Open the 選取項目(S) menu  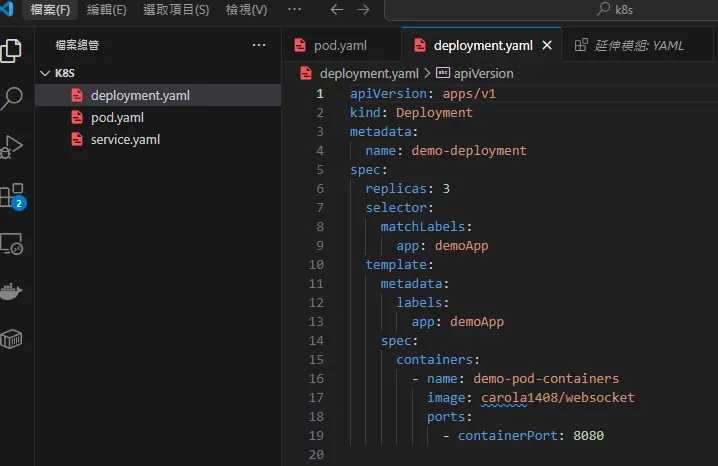176,10
